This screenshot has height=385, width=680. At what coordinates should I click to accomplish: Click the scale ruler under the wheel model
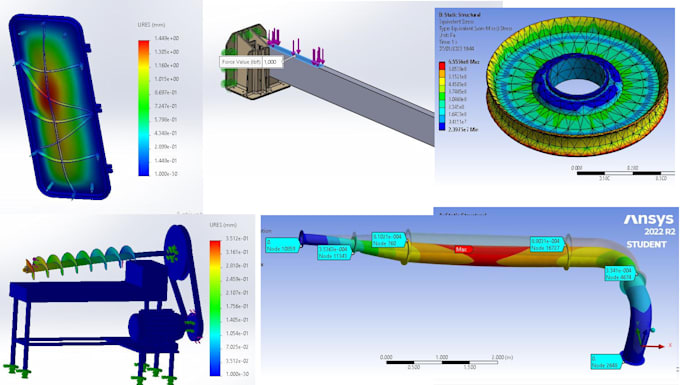(626, 173)
